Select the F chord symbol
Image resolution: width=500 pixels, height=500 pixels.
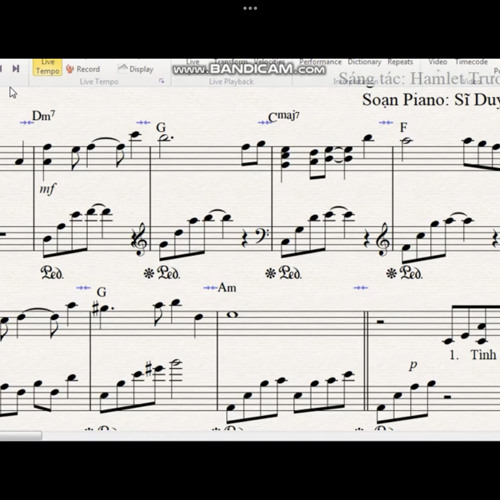click(x=403, y=127)
